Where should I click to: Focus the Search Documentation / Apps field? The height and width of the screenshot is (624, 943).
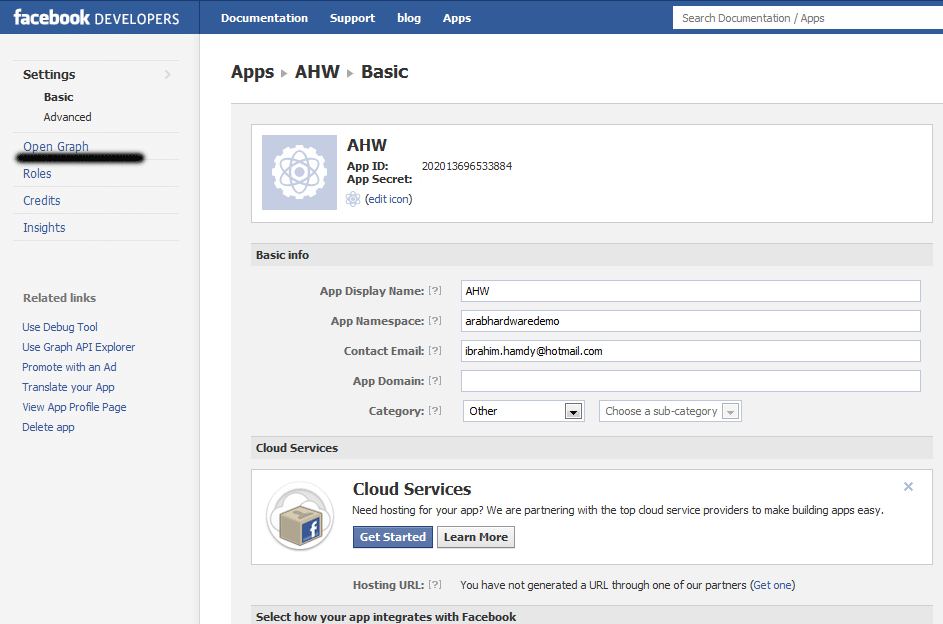(x=808, y=18)
